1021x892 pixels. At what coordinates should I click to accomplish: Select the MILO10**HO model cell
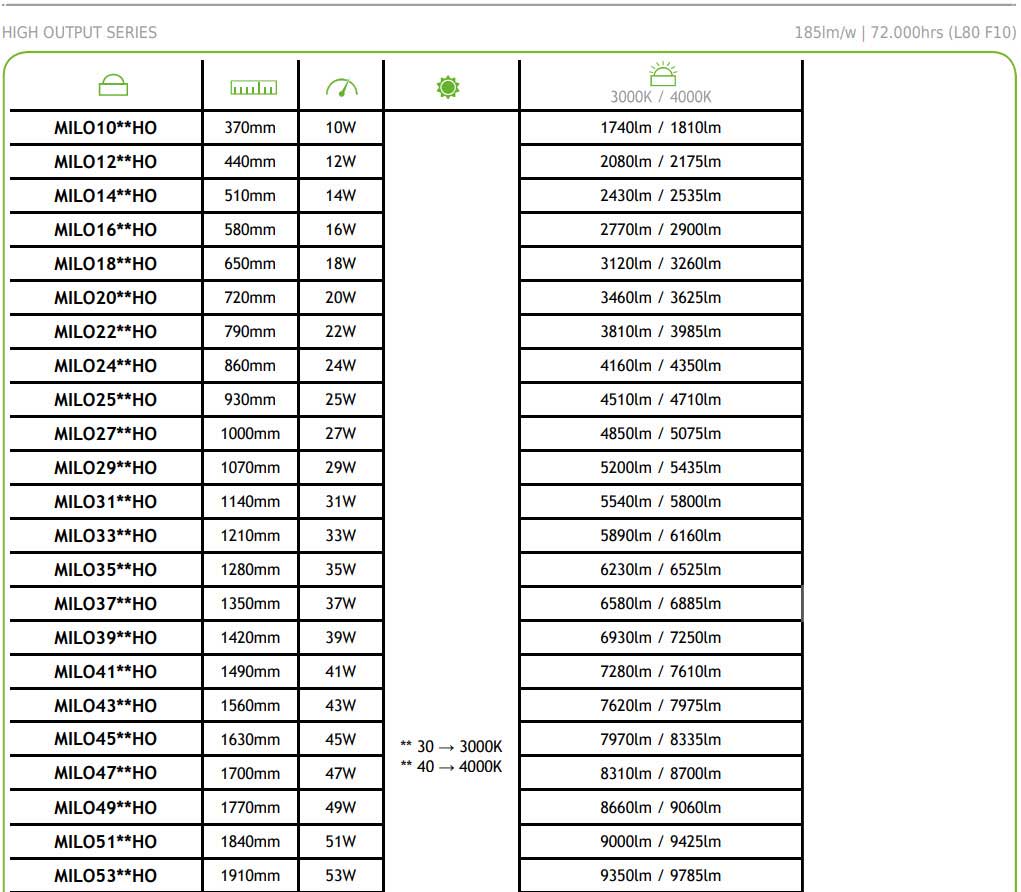tap(105, 128)
